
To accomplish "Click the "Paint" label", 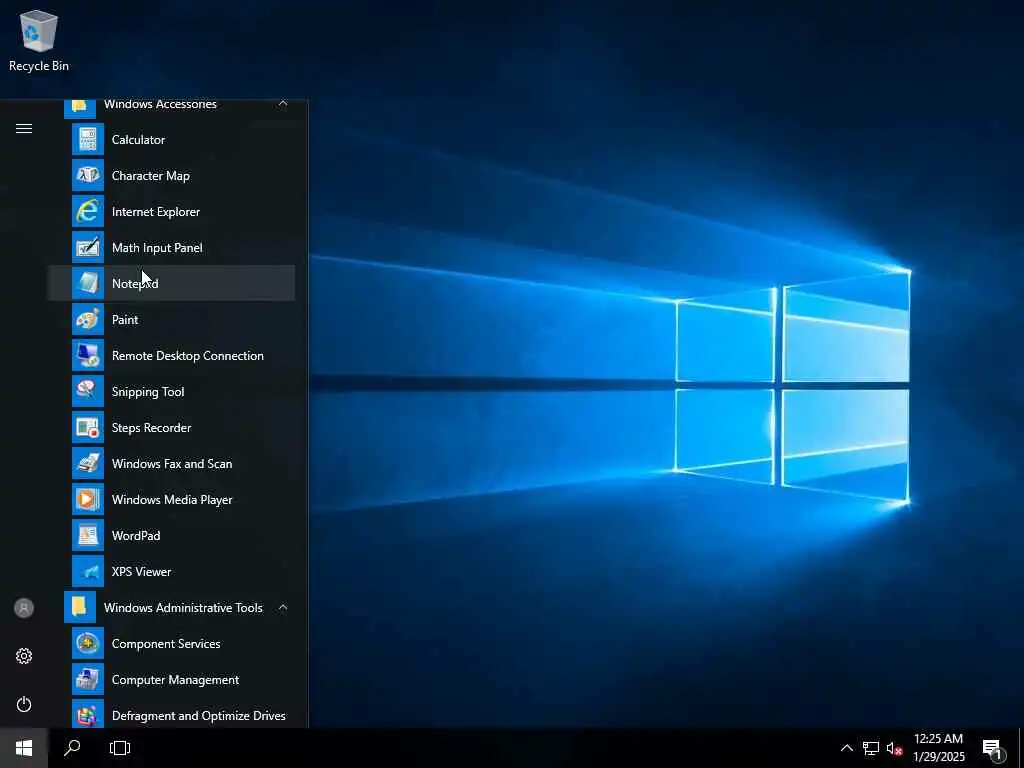I will pyautogui.click(x=125, y=319).
